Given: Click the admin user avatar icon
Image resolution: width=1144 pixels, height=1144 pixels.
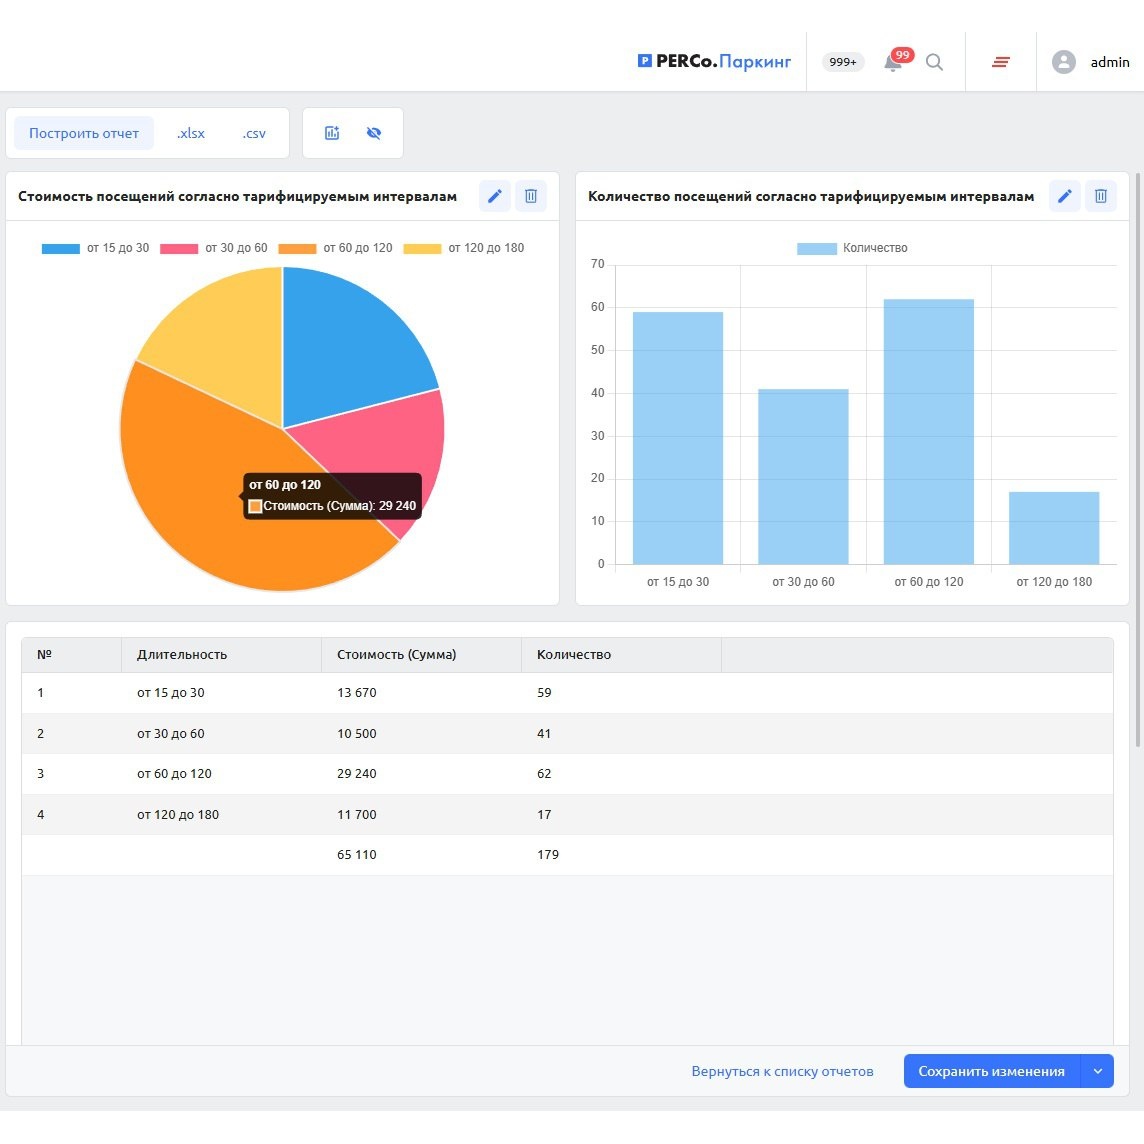Looking at the screenshot, I should pos(1063,62).
